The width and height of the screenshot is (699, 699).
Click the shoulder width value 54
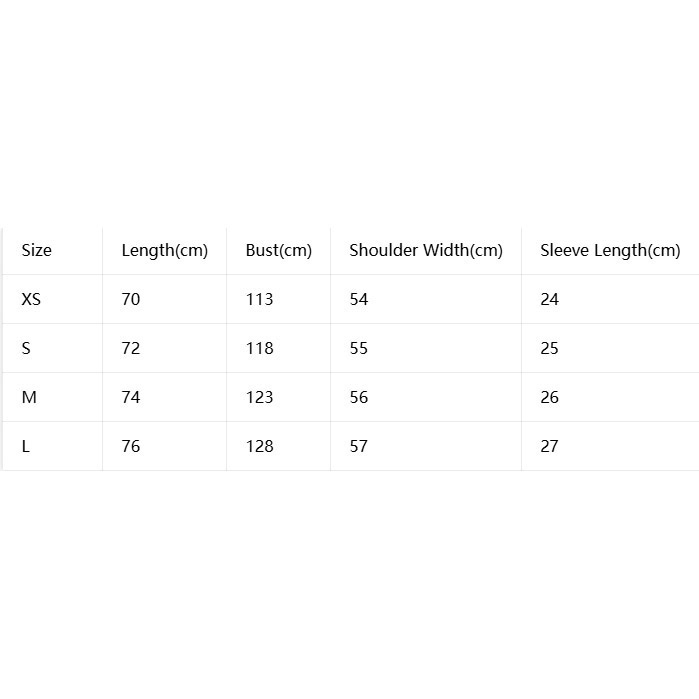click(359, 299)
